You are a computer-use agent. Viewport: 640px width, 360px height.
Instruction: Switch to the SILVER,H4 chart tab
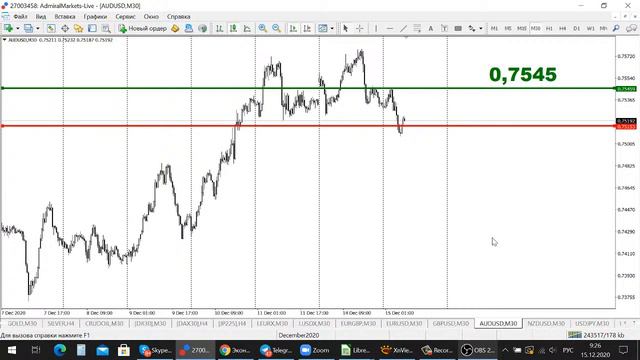[x=61, y=323]
